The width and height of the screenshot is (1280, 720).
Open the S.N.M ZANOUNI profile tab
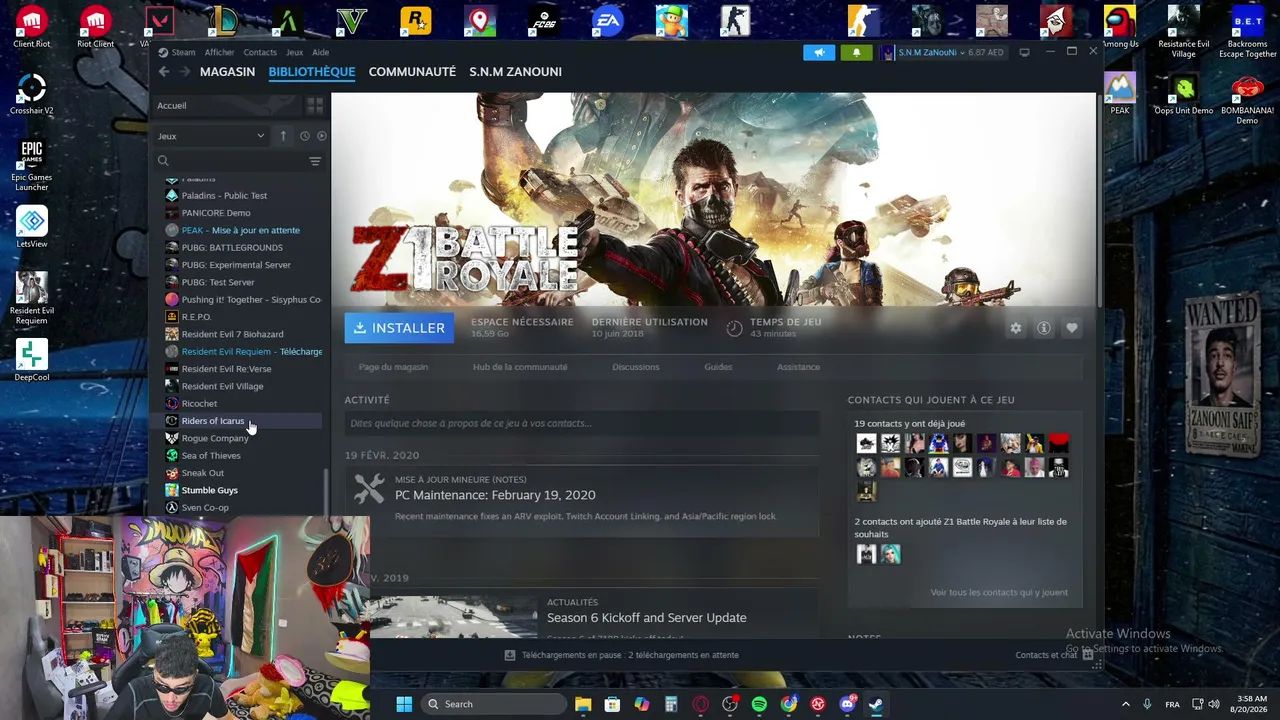pos(515,72)
